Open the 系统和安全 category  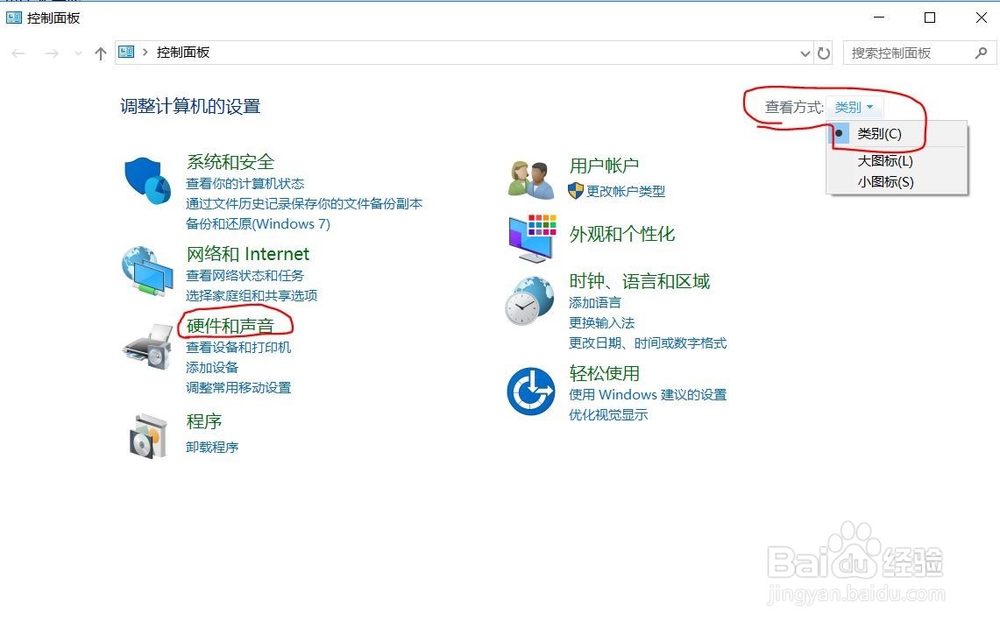tap(230, 162)
